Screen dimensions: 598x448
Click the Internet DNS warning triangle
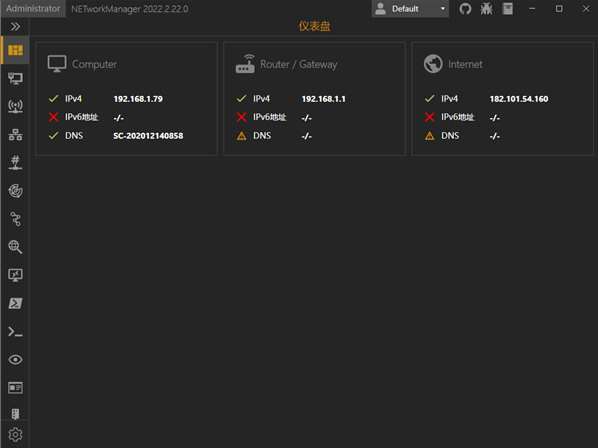click(x=429, y=136)
